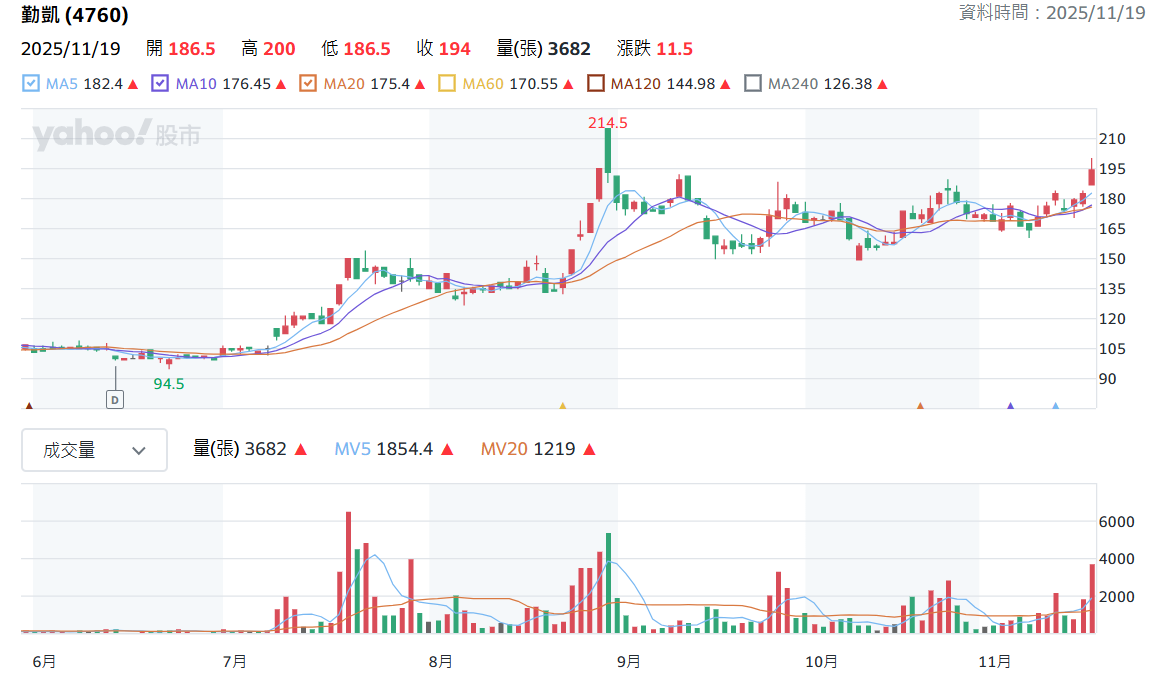
Task: Click the 94.5 low price label
Action: (x=169, y=384)
